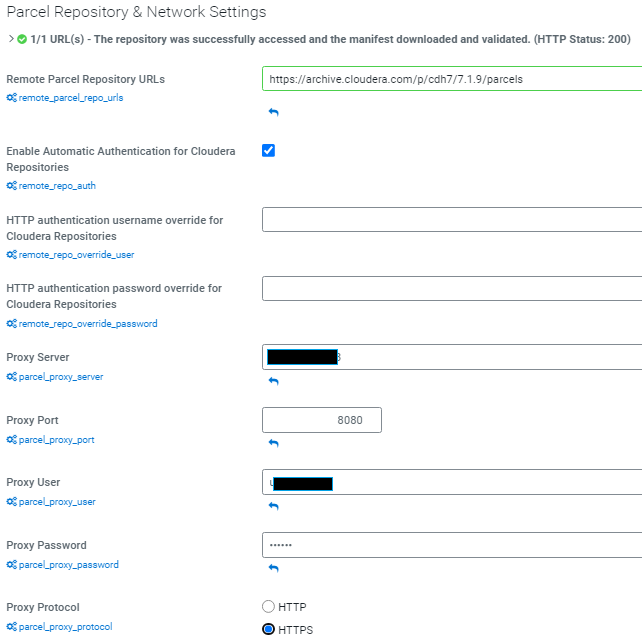Revert the Proxy User value

[274, 506]
